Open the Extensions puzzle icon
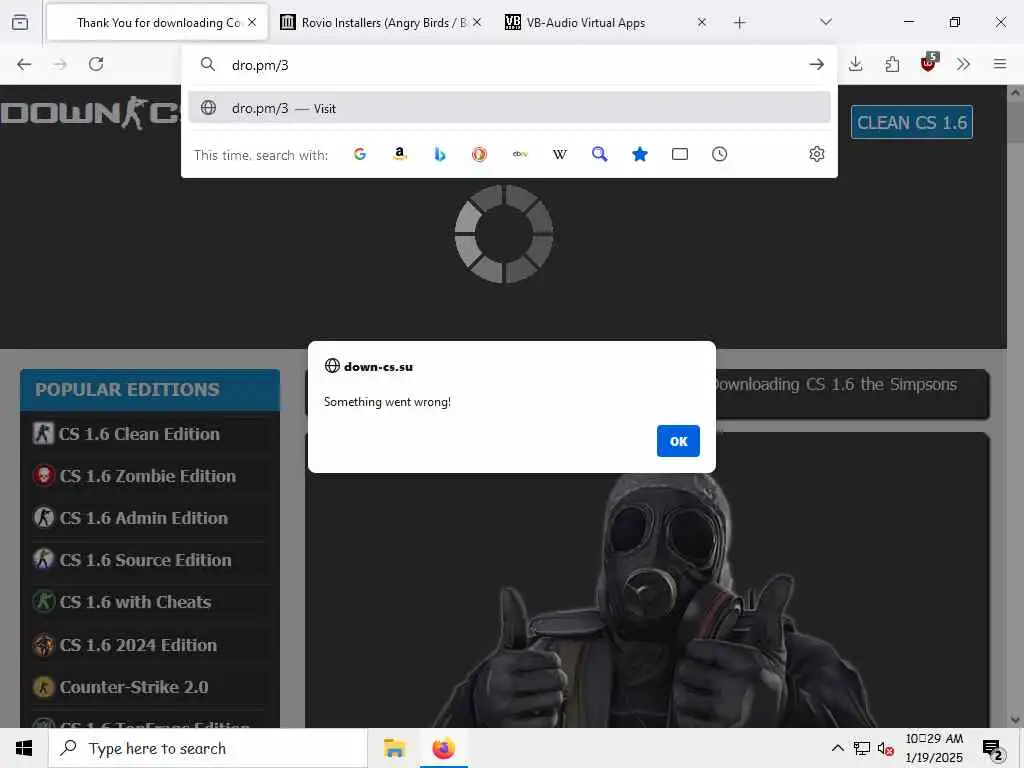This screenshot has height=768, width=1024. click(x=892, y=64)
